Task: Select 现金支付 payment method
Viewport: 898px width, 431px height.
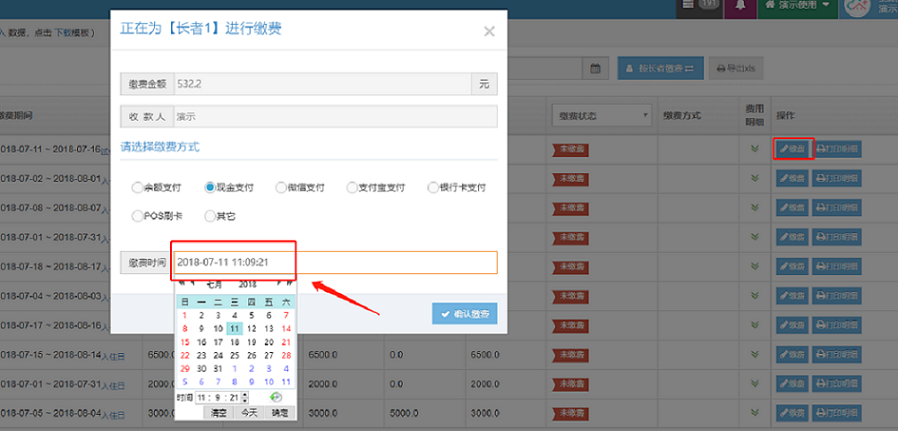Action: (210, 187)
